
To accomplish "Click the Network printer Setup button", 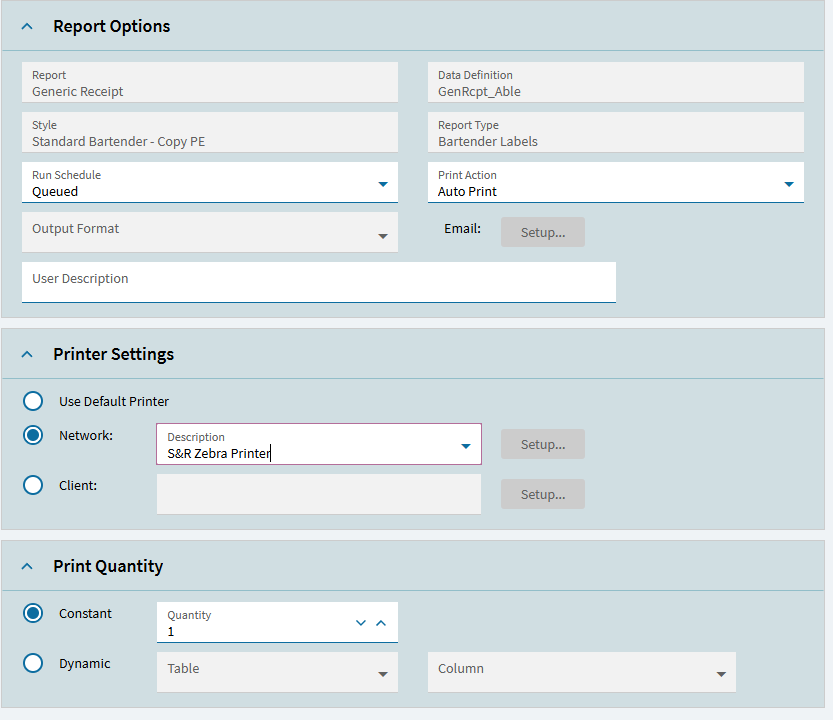I will pos(542,444).
